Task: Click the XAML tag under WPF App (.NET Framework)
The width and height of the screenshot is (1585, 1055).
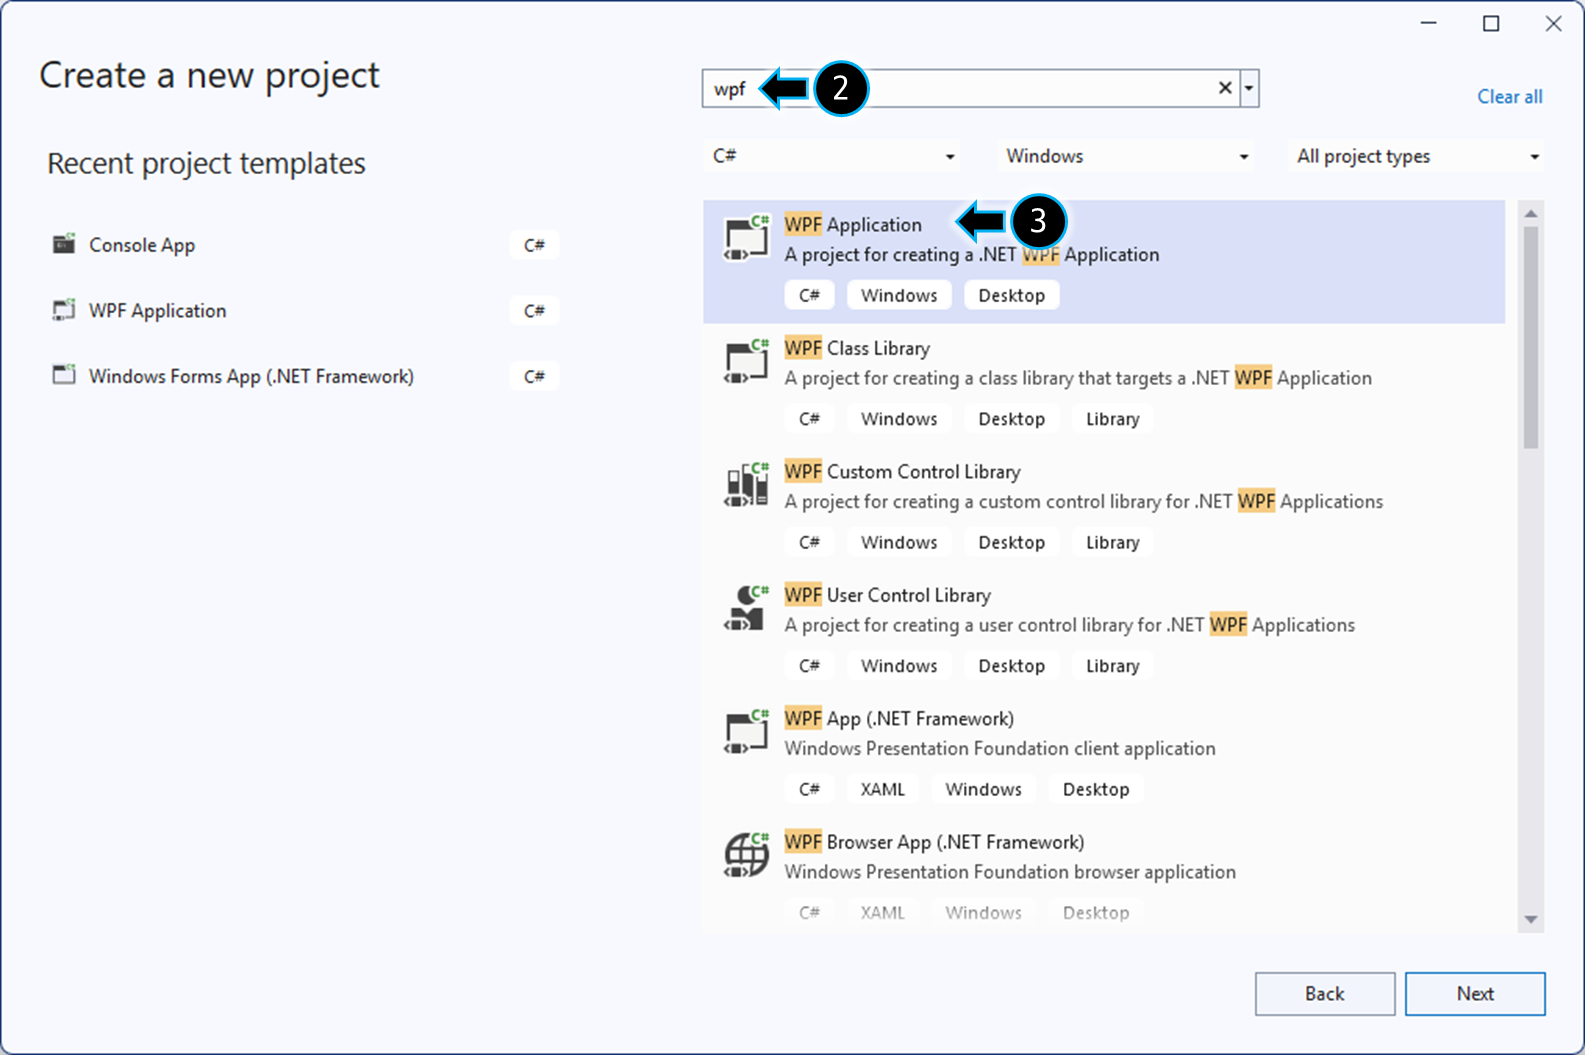Action: click(882, 789)
